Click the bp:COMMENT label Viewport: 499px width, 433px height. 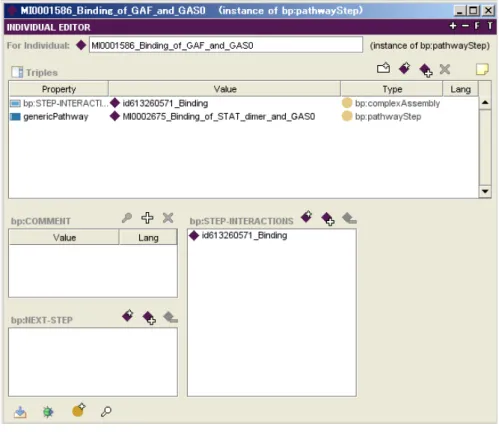pos(41,221)
